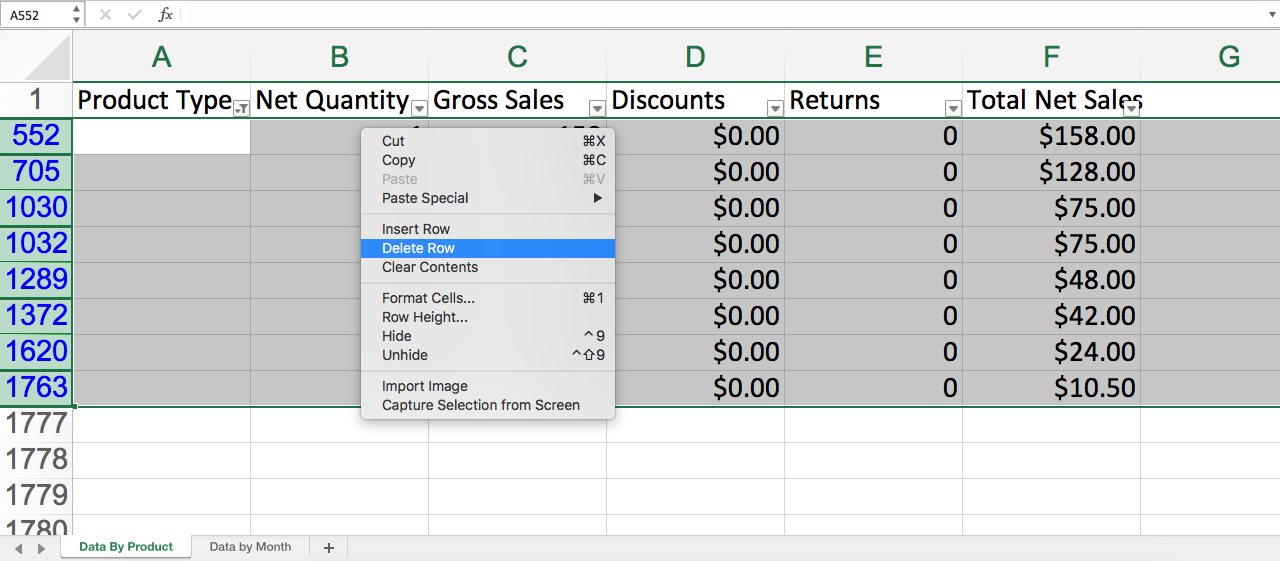Viewport: 1280px width, 561px height.
Task: Choose Import Image menu item
Action: coord(488,386)
